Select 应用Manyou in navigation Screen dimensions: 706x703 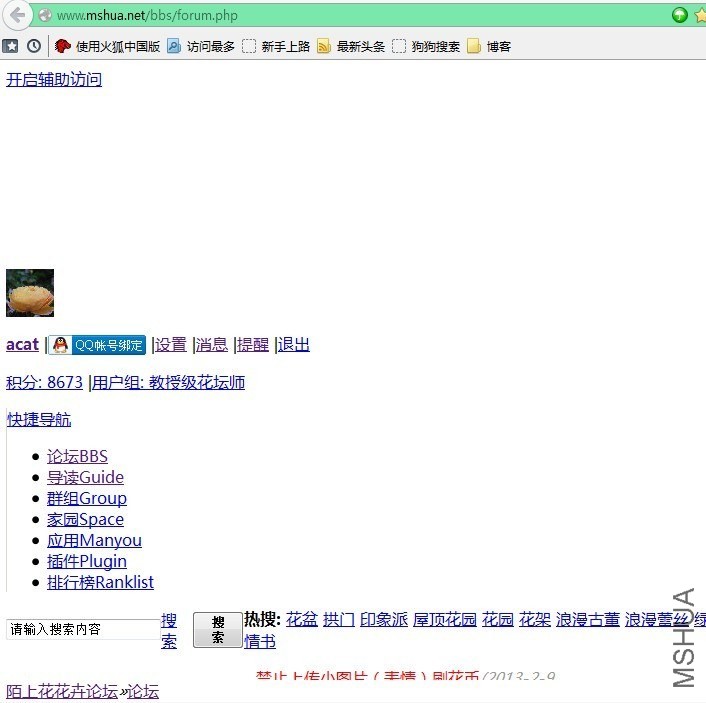[x=94, y=540]
